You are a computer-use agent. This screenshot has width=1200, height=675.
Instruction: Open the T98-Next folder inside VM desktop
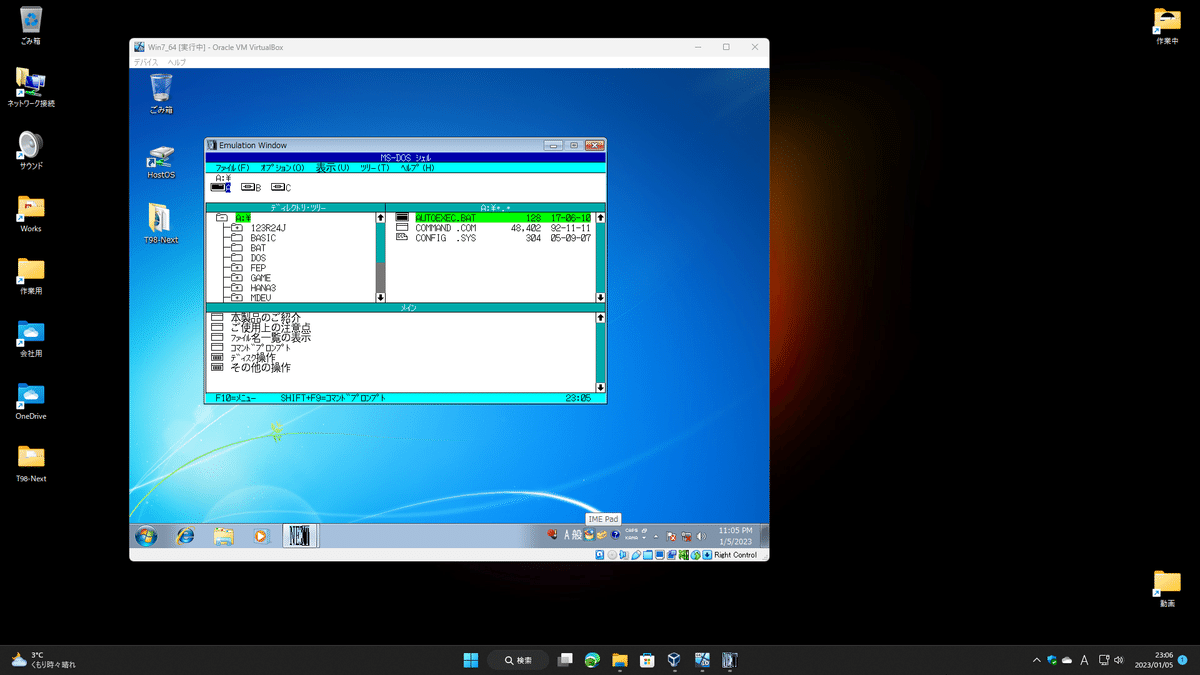click(160, 222)
